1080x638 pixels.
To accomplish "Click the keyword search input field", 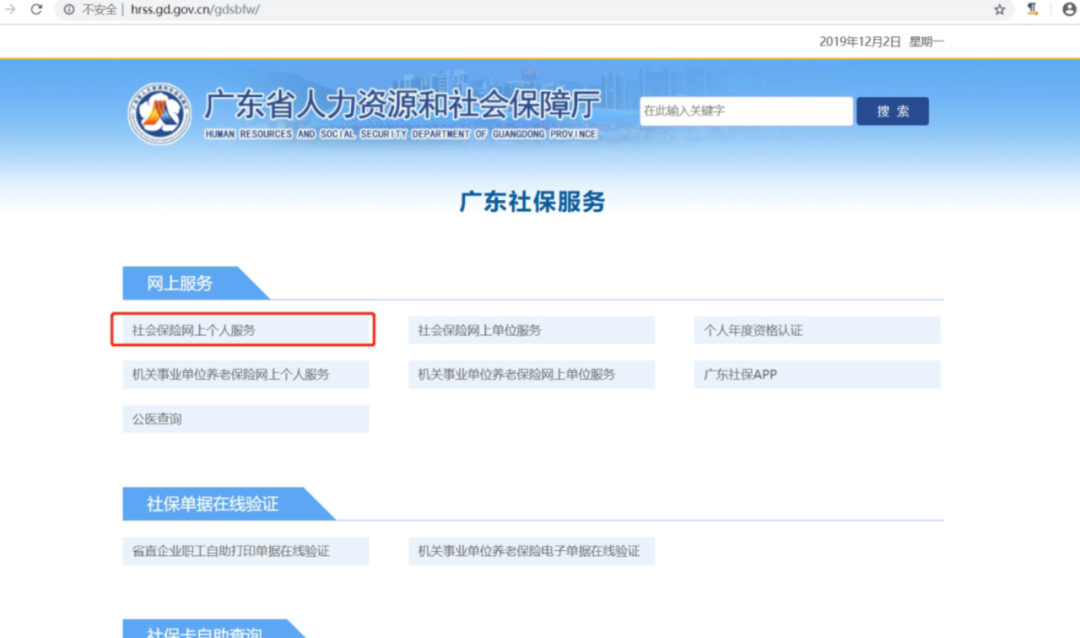I will pos(746,111).
